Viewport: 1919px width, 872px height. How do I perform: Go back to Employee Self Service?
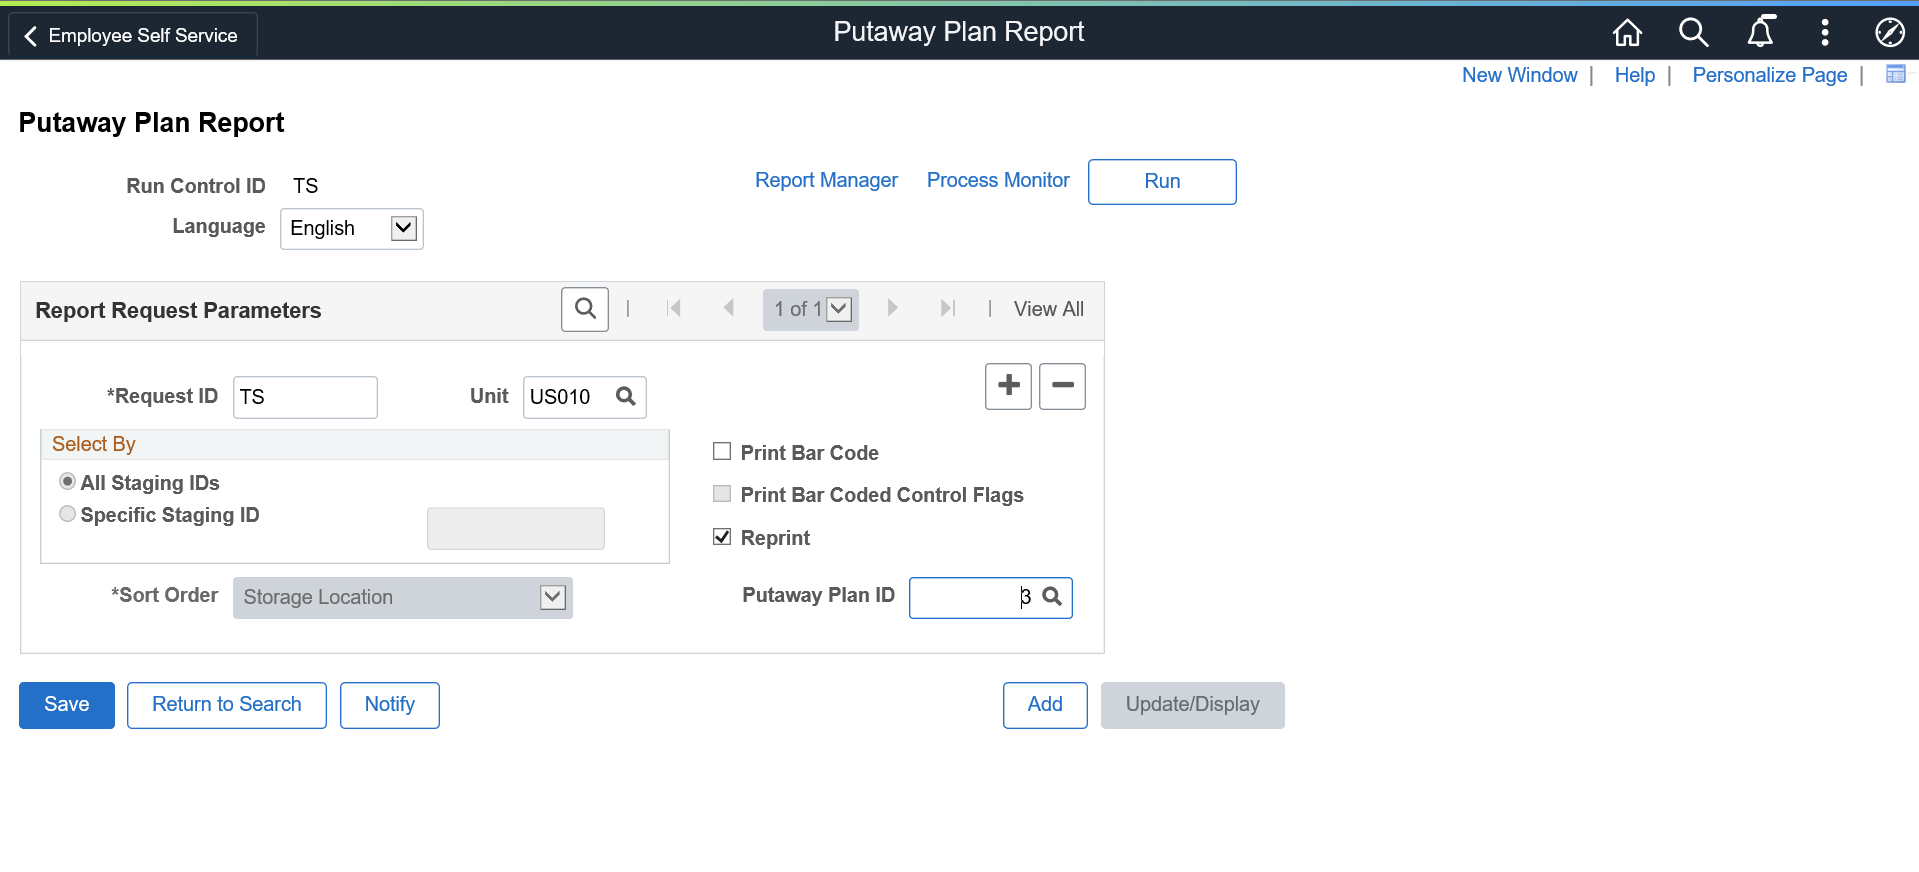pyautogui.click(x=132, y=35)
